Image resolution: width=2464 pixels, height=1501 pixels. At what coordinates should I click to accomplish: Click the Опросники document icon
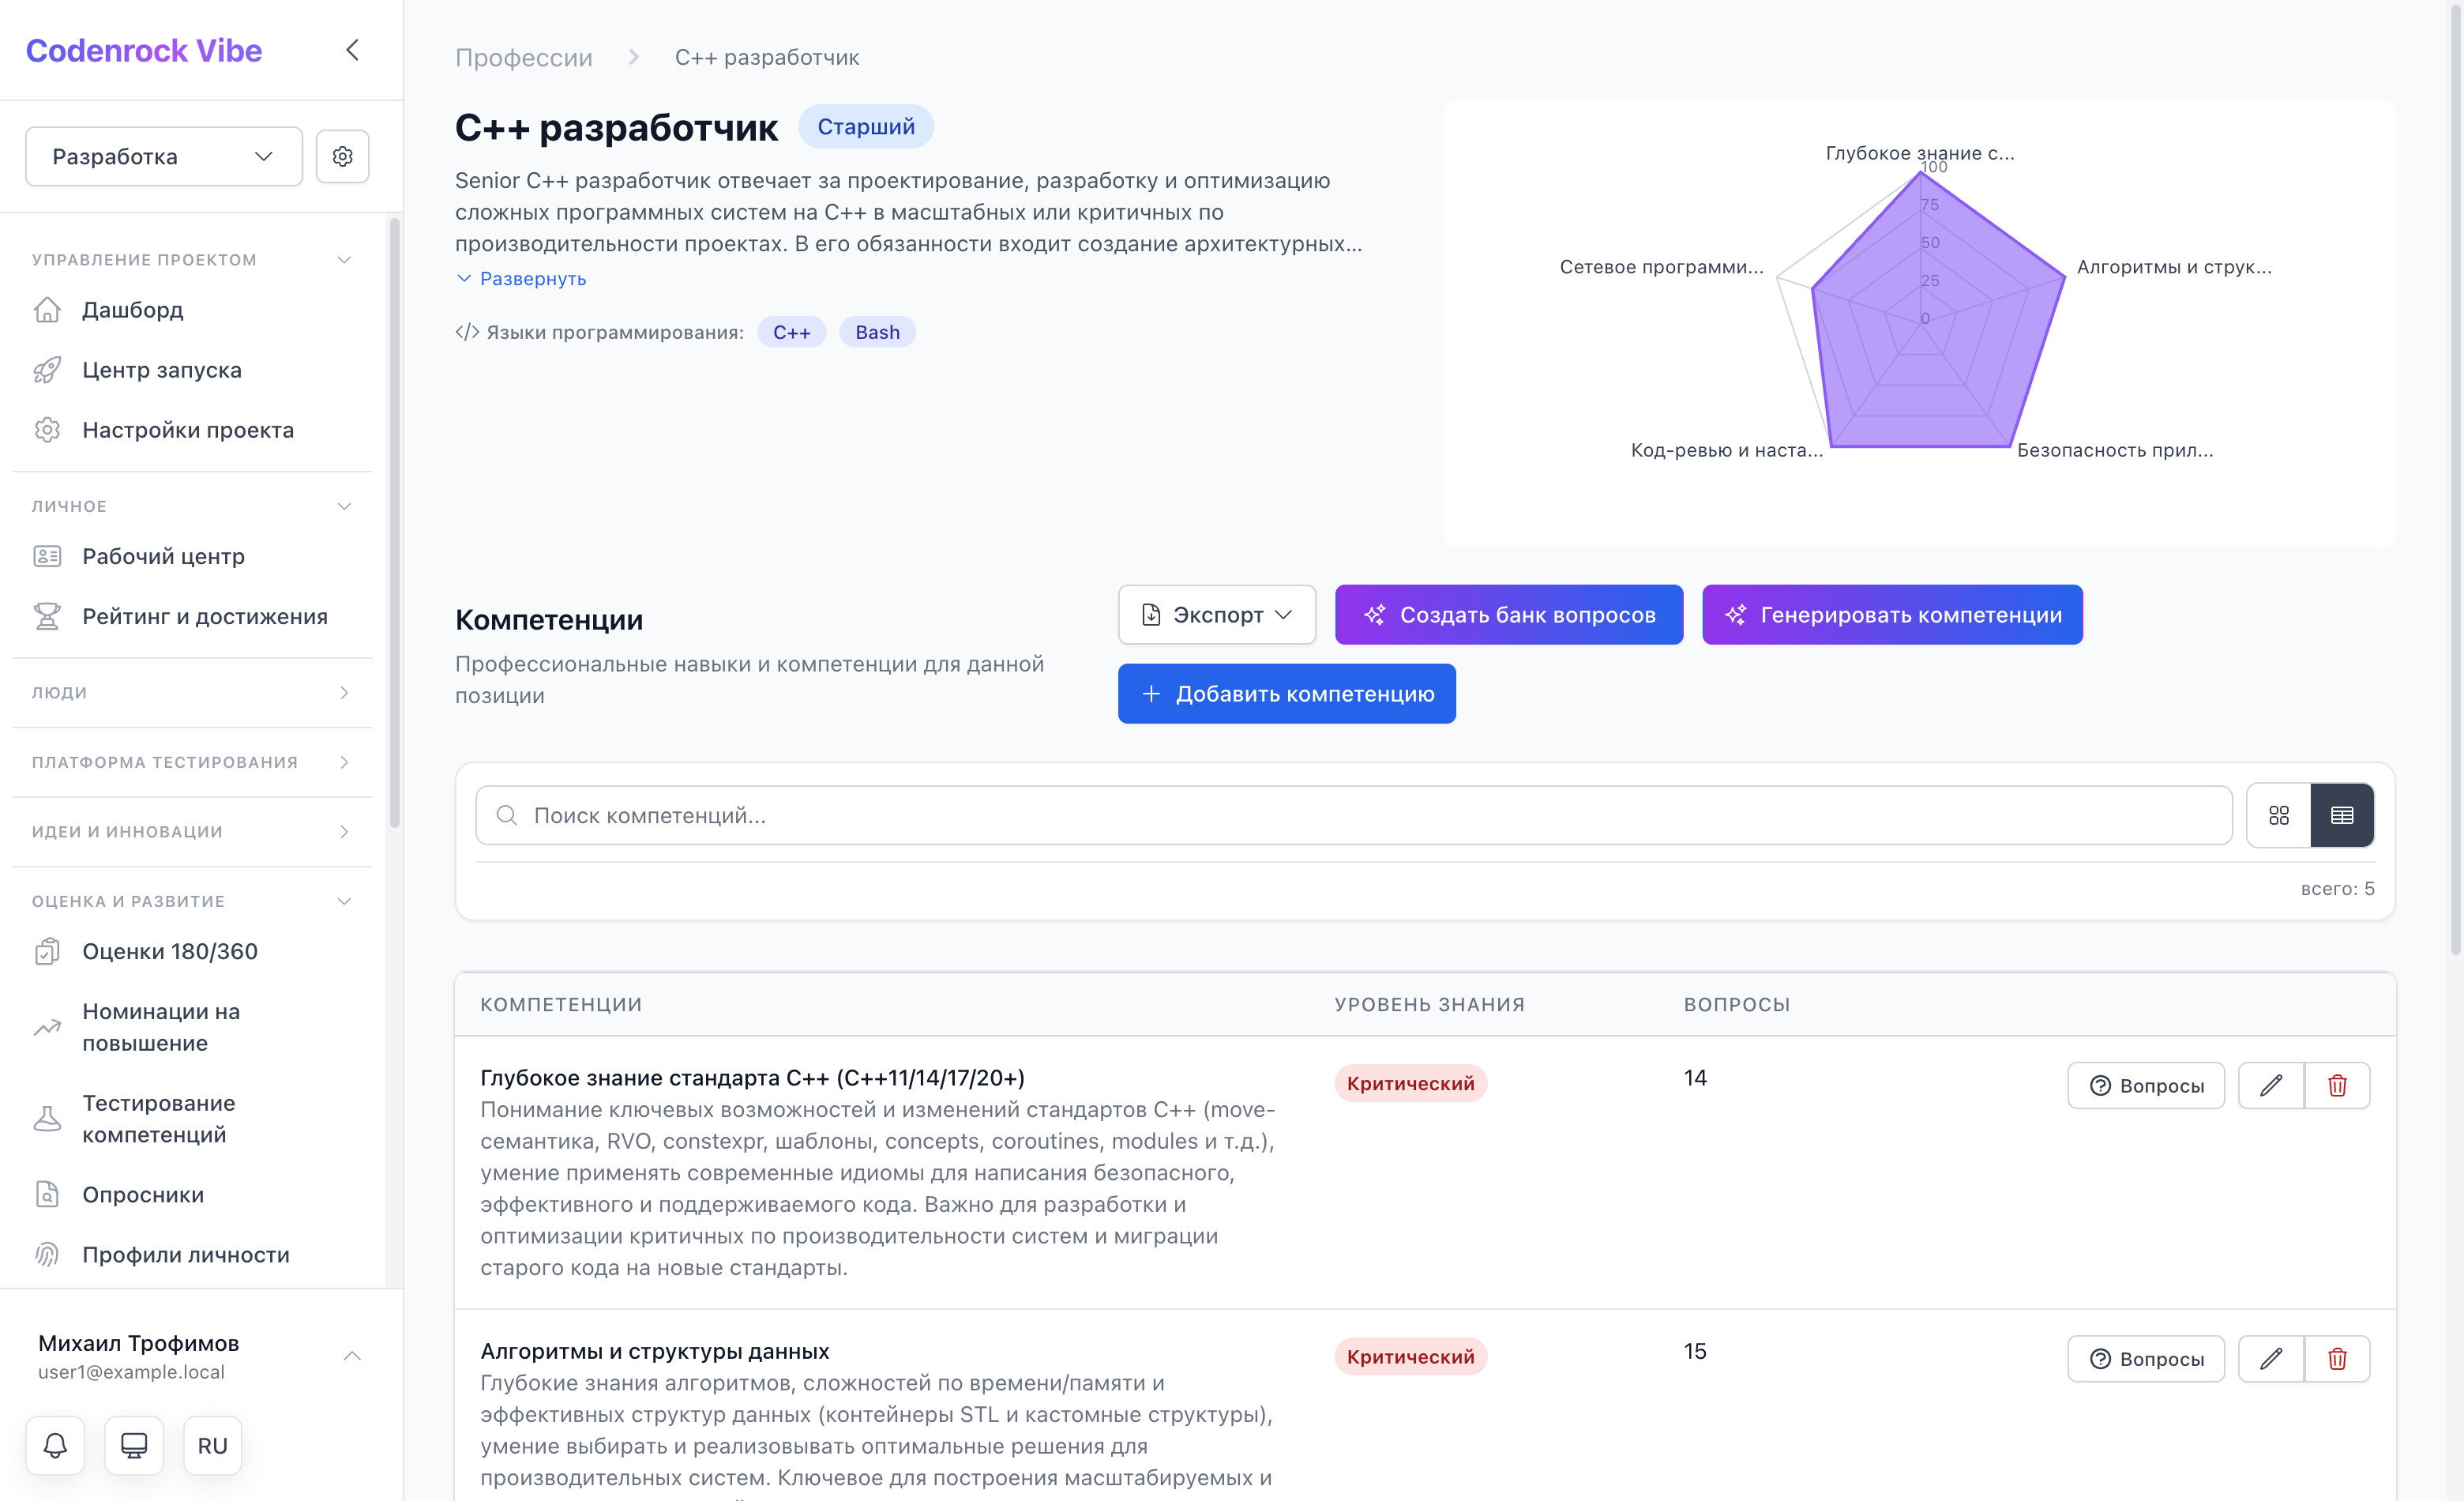click(47, 1194)
